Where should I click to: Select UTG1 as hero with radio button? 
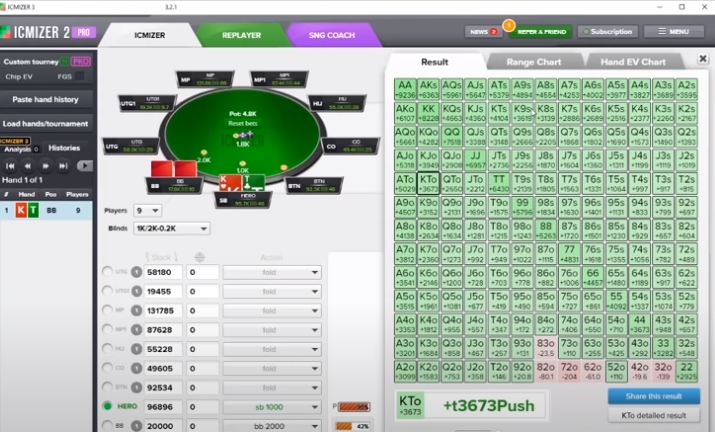coord(108,291)
